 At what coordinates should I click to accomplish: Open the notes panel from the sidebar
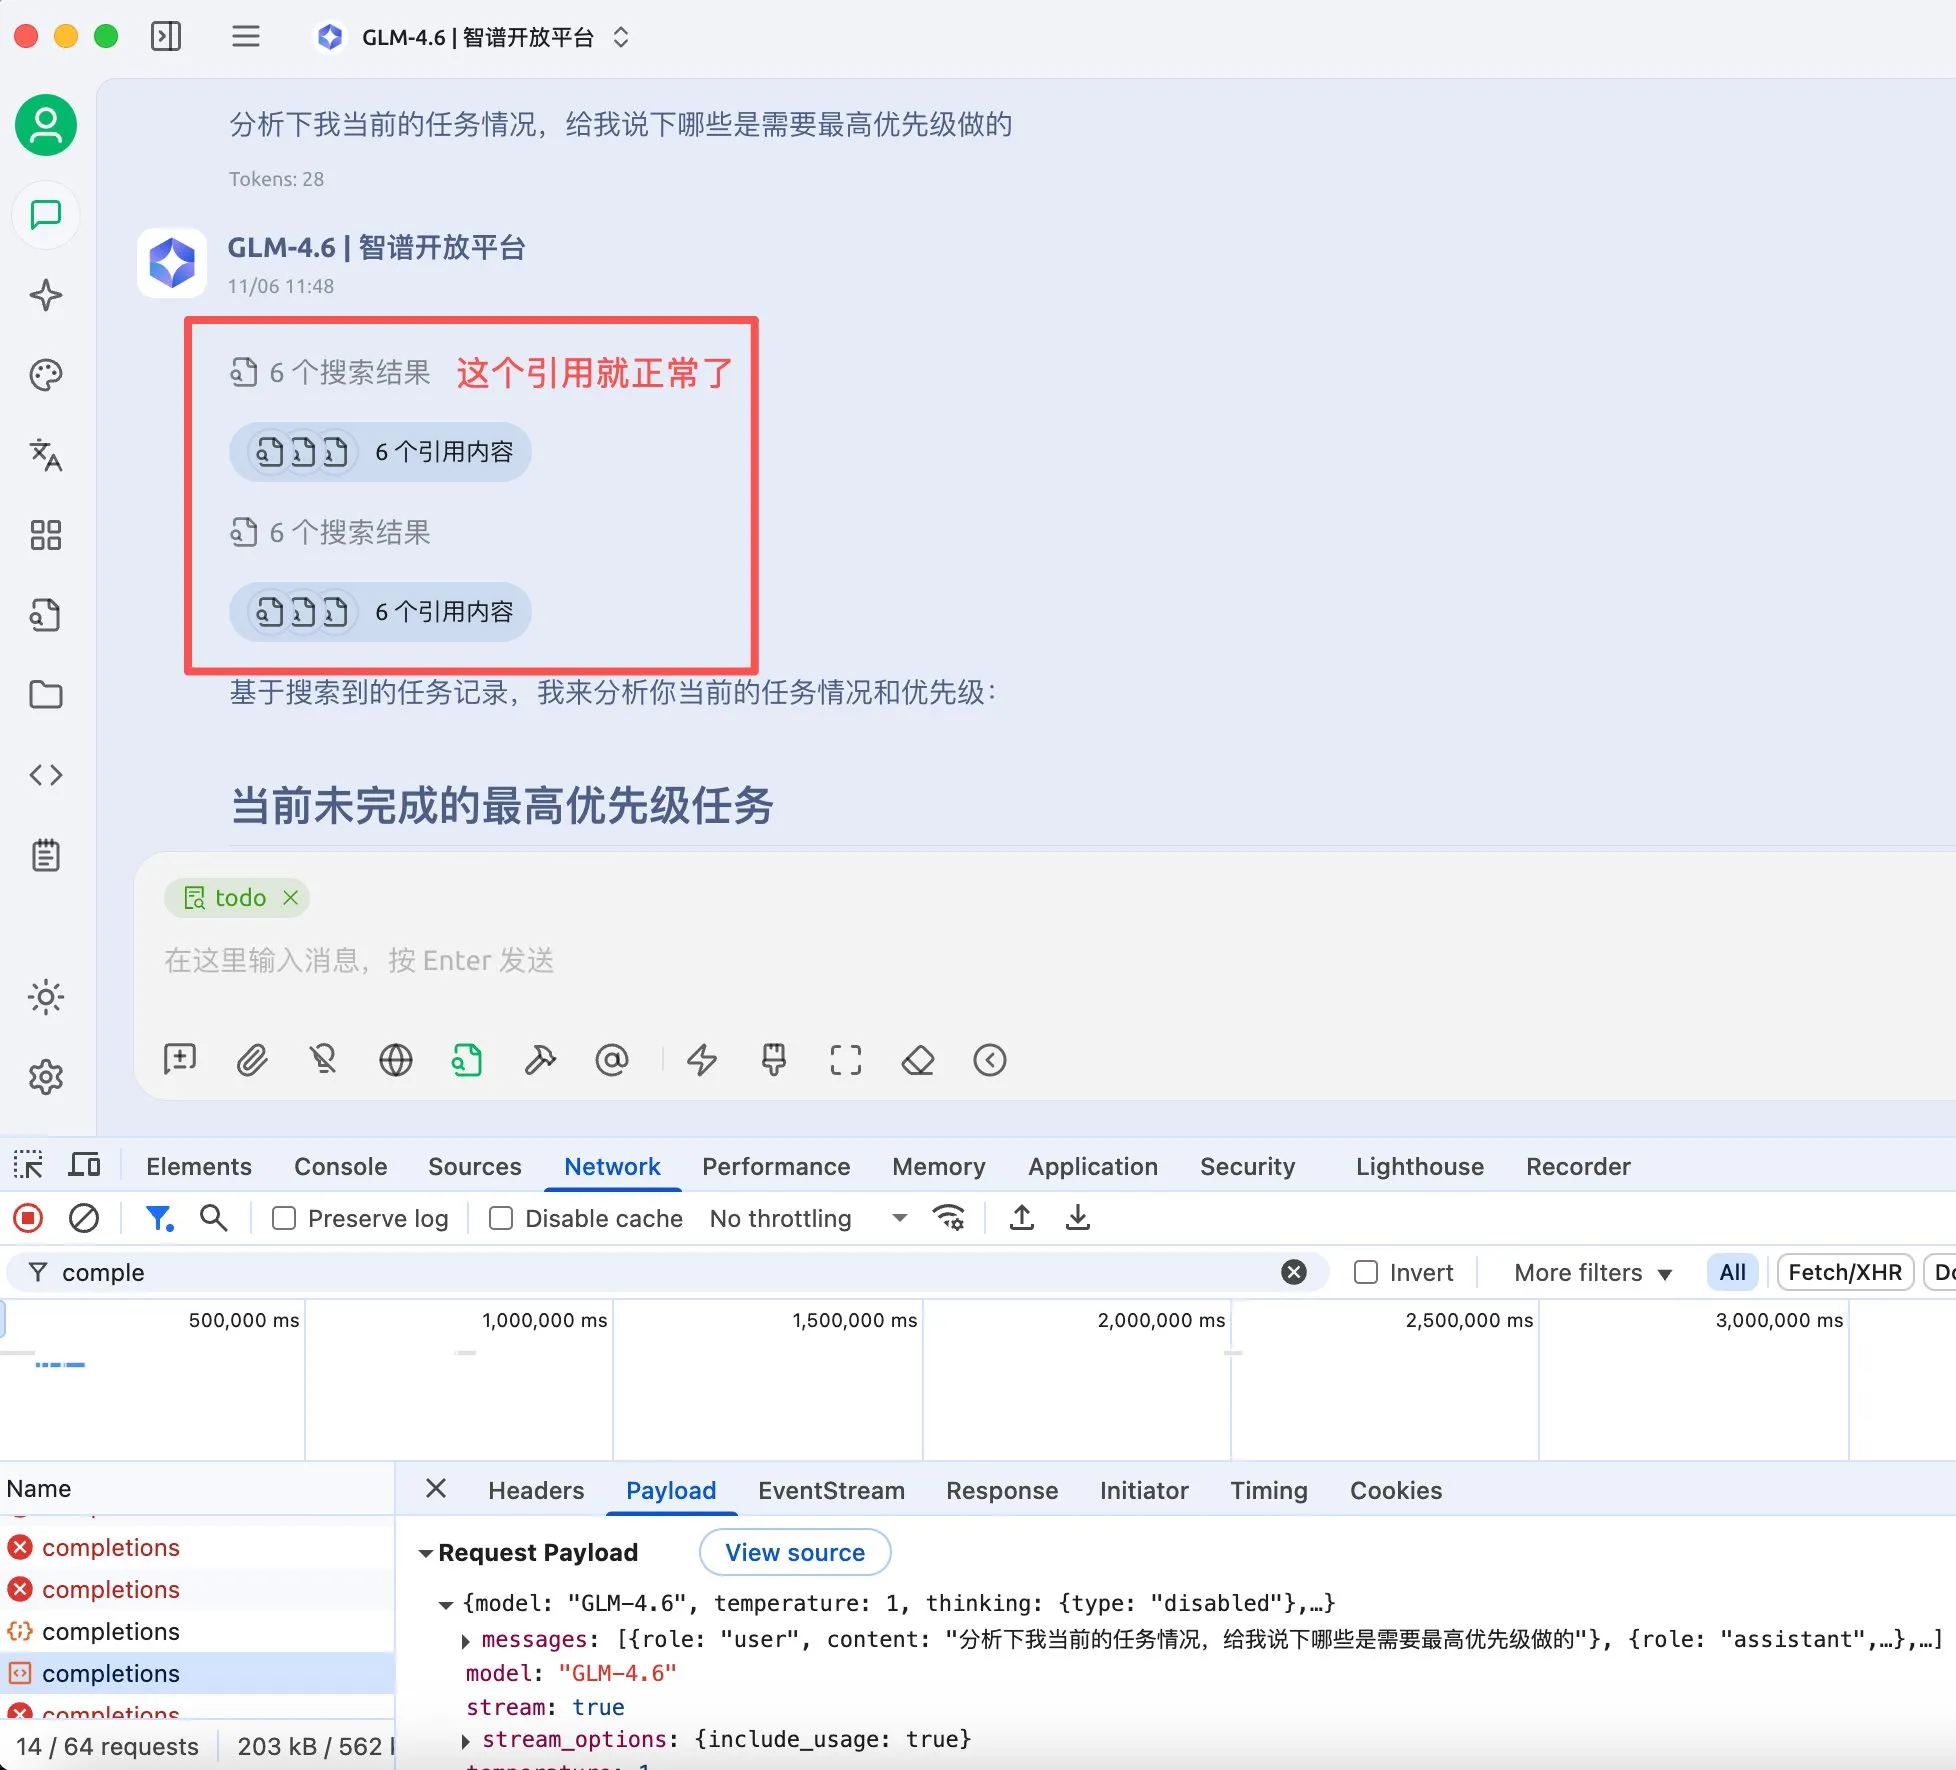coord(45,855)
